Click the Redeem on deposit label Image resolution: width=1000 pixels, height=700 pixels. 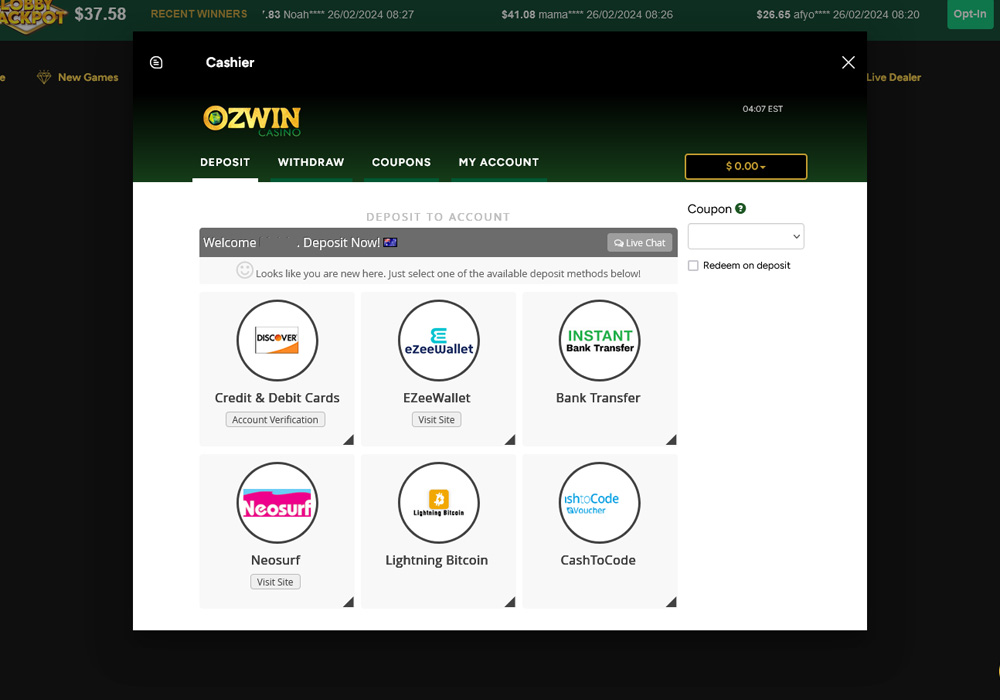747,266
